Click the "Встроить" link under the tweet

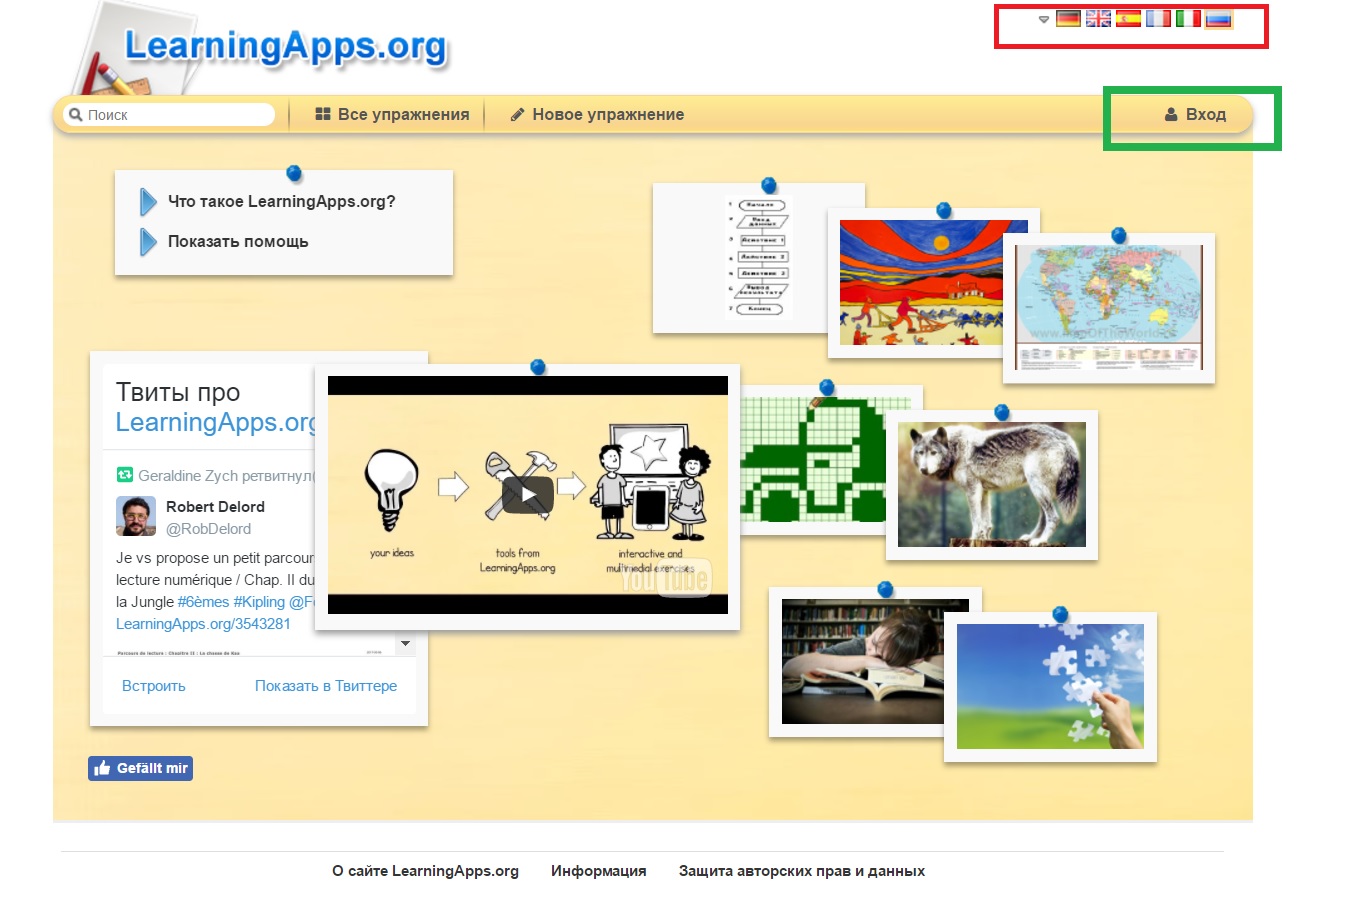pyautogui.click(x=153, y=685)
